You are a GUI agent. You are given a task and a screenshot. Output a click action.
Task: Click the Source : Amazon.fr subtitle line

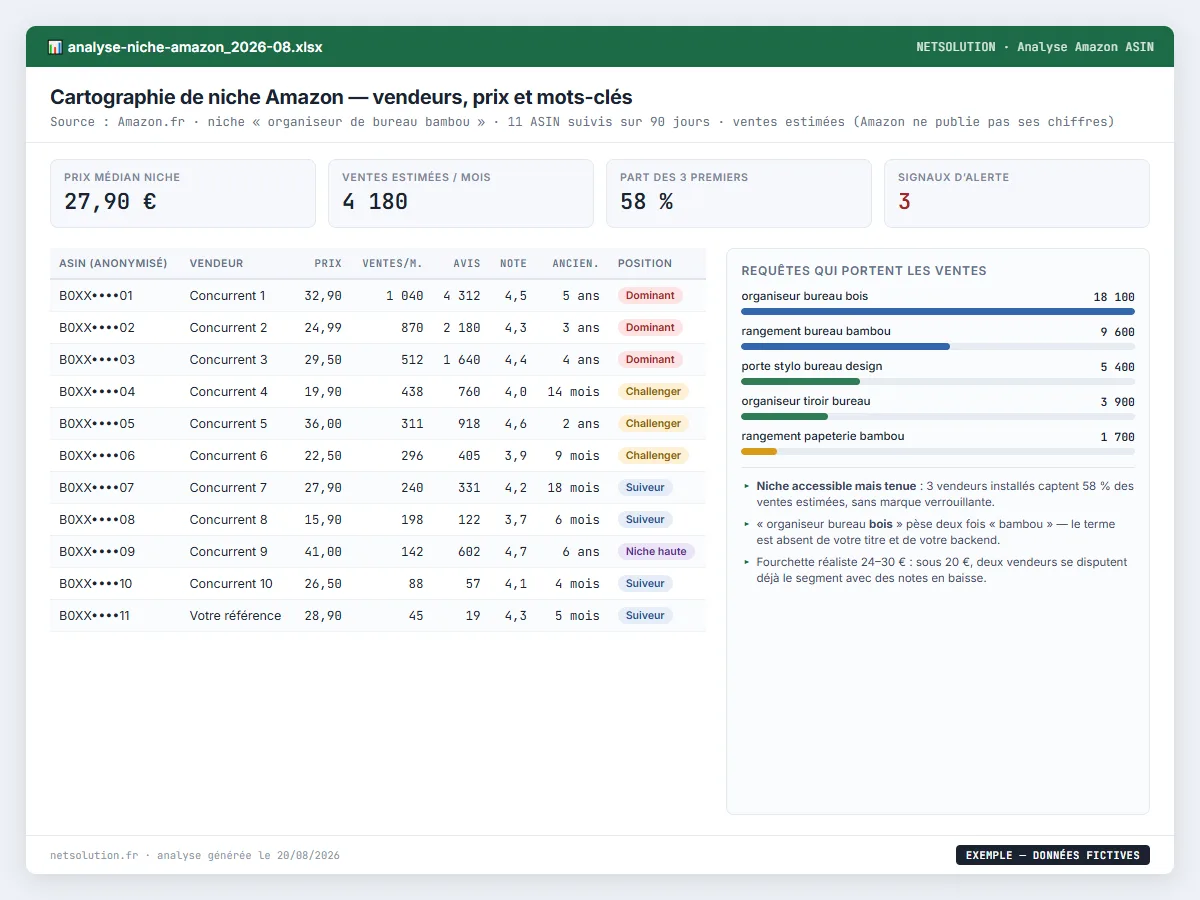(x=582, y=122)
